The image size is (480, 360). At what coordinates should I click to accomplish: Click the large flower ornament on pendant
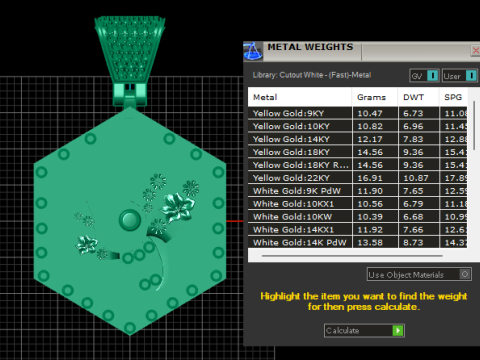point(178,207)
